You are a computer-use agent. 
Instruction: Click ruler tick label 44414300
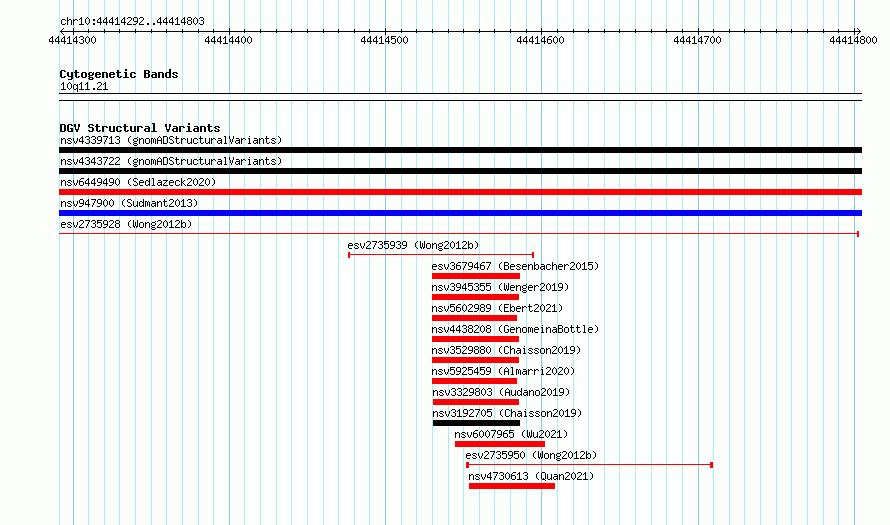73,40
